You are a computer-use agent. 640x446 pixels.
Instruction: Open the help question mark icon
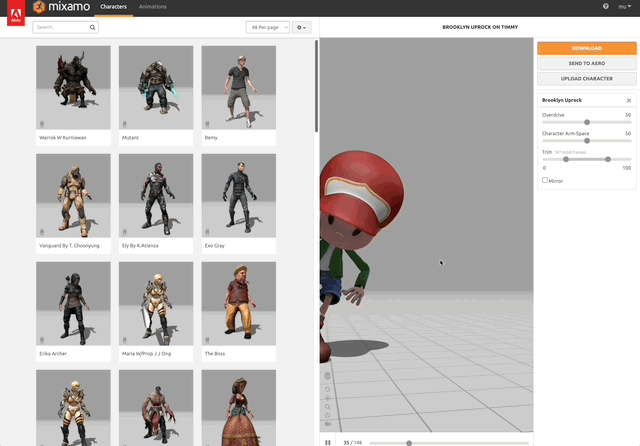[606, 6]
